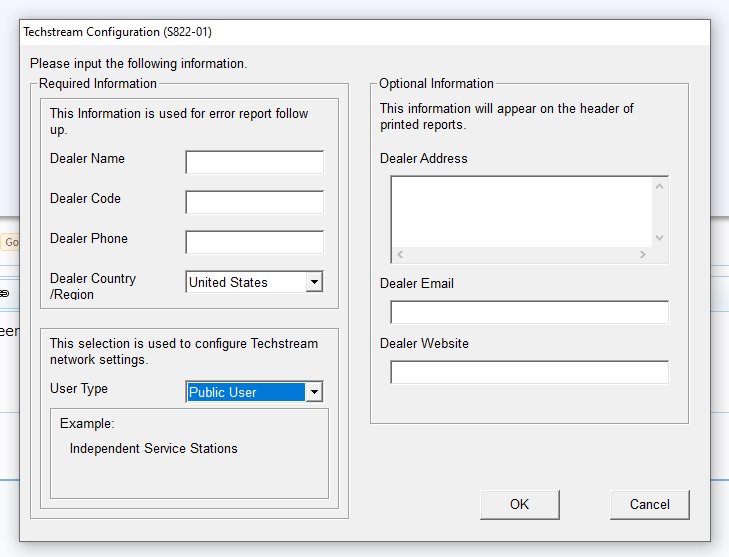Click the Dealer Name input field
Image resolution: width=729 pixels, height=557 pixels.
[x=254, y=162]
